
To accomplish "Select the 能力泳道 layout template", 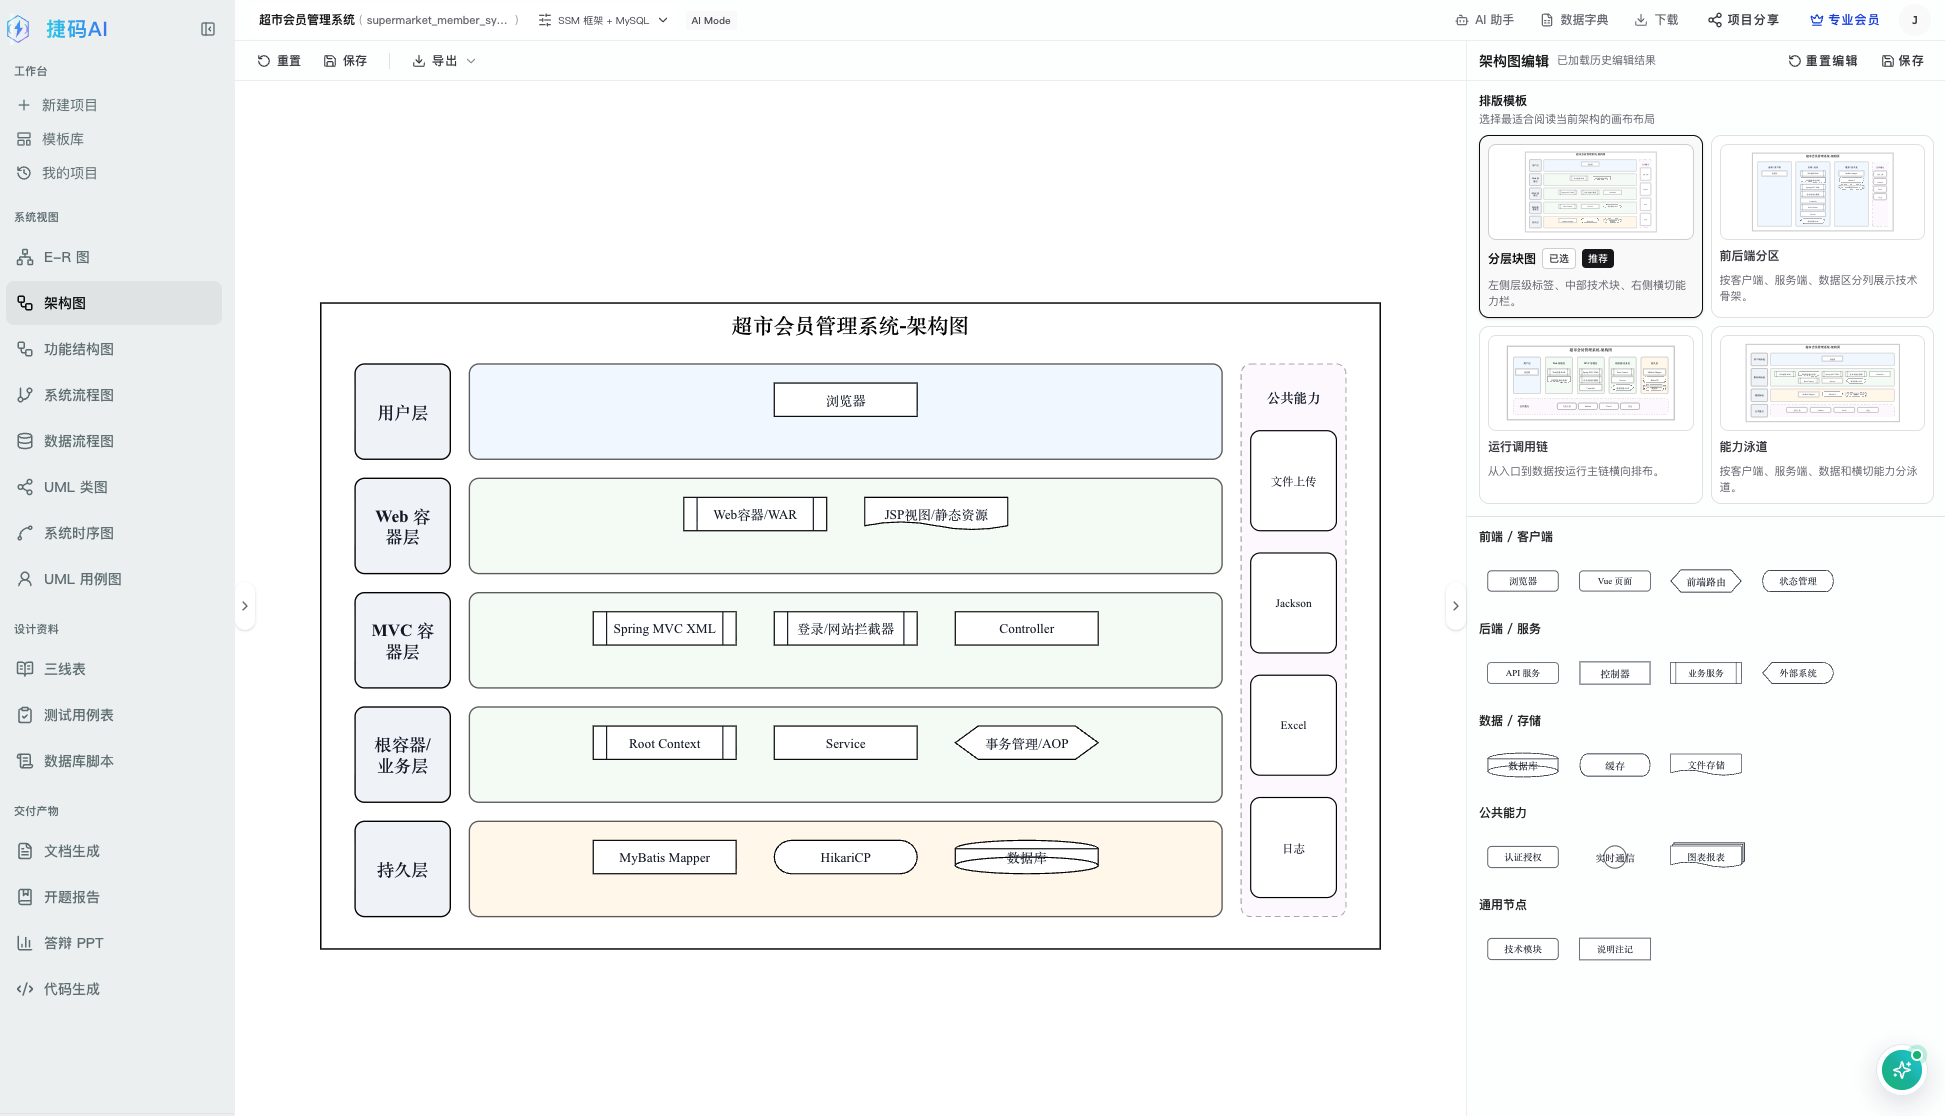I will [1822, 415].
